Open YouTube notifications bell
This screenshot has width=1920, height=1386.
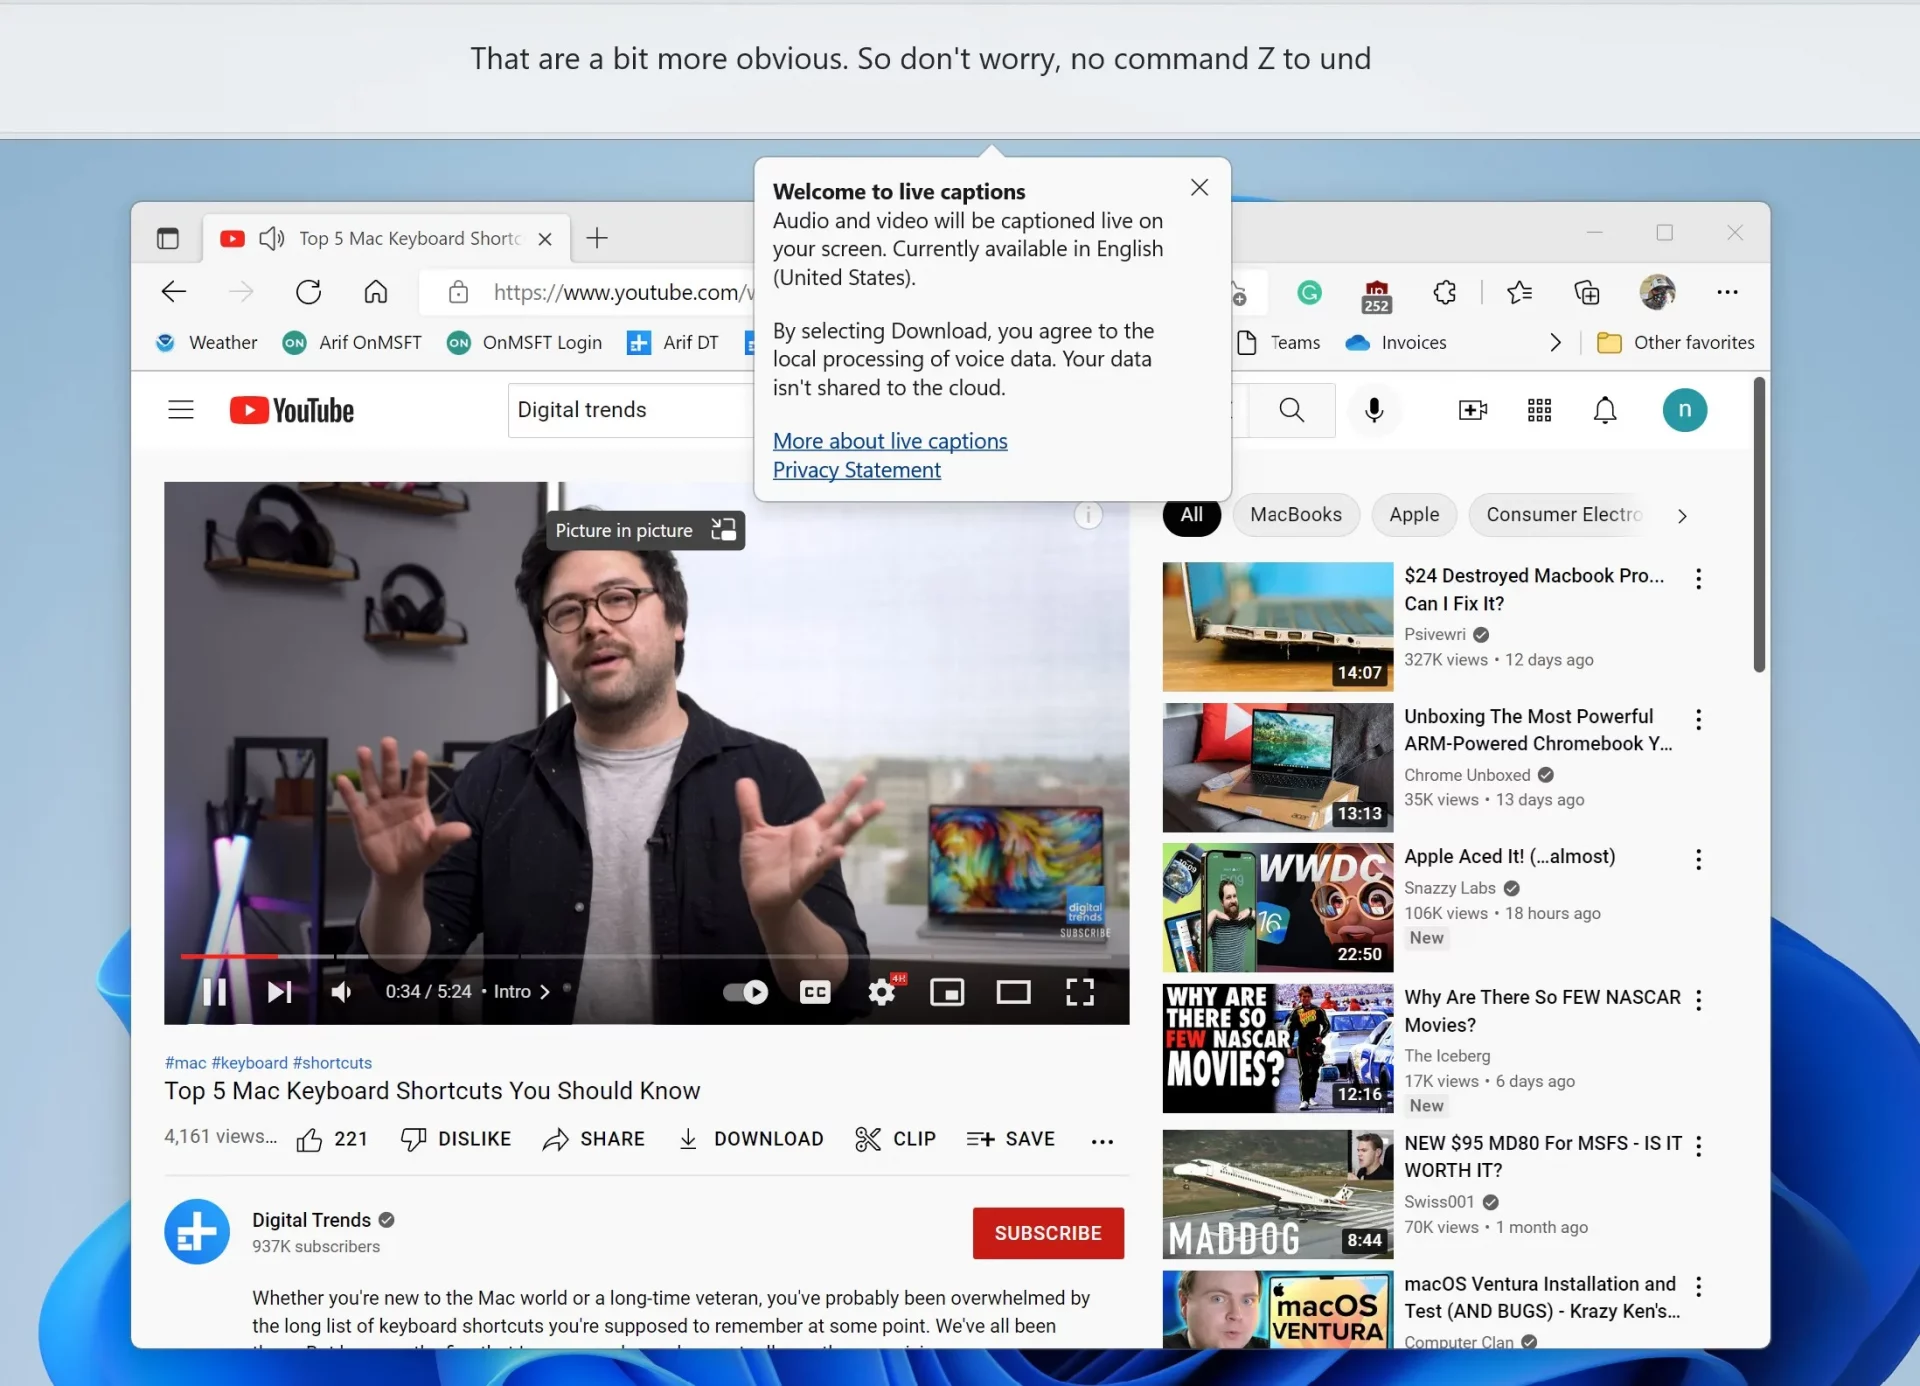pyautogui.click(x=1604, y=410)
